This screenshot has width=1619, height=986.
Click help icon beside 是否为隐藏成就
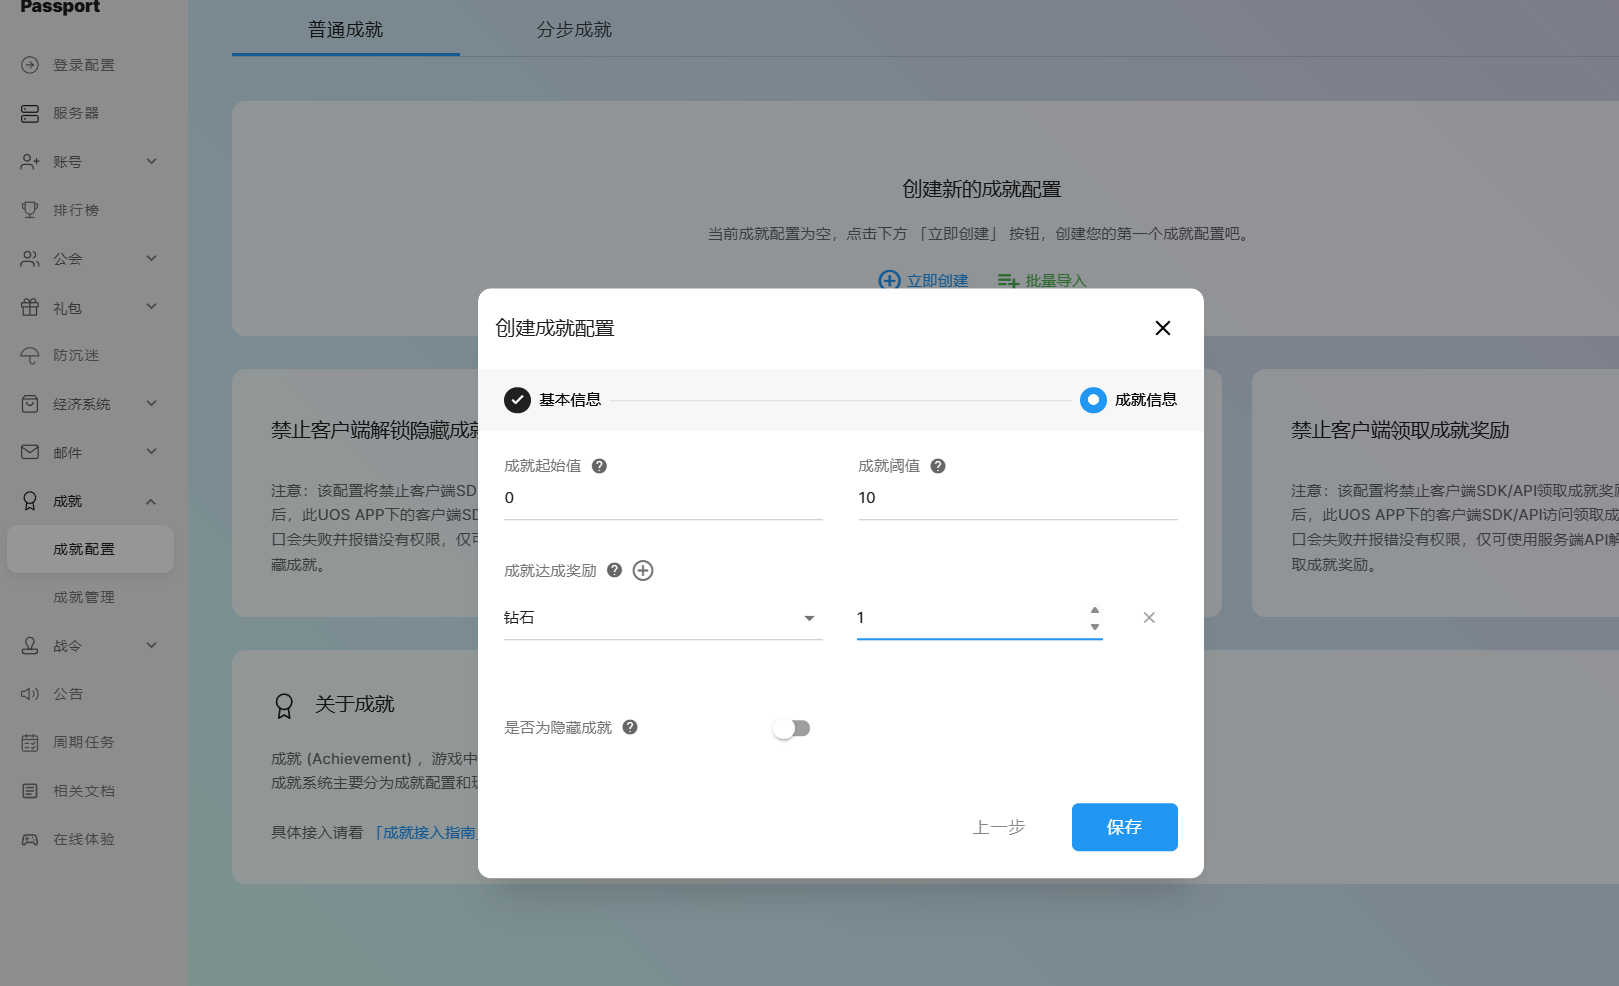point(630,727)
